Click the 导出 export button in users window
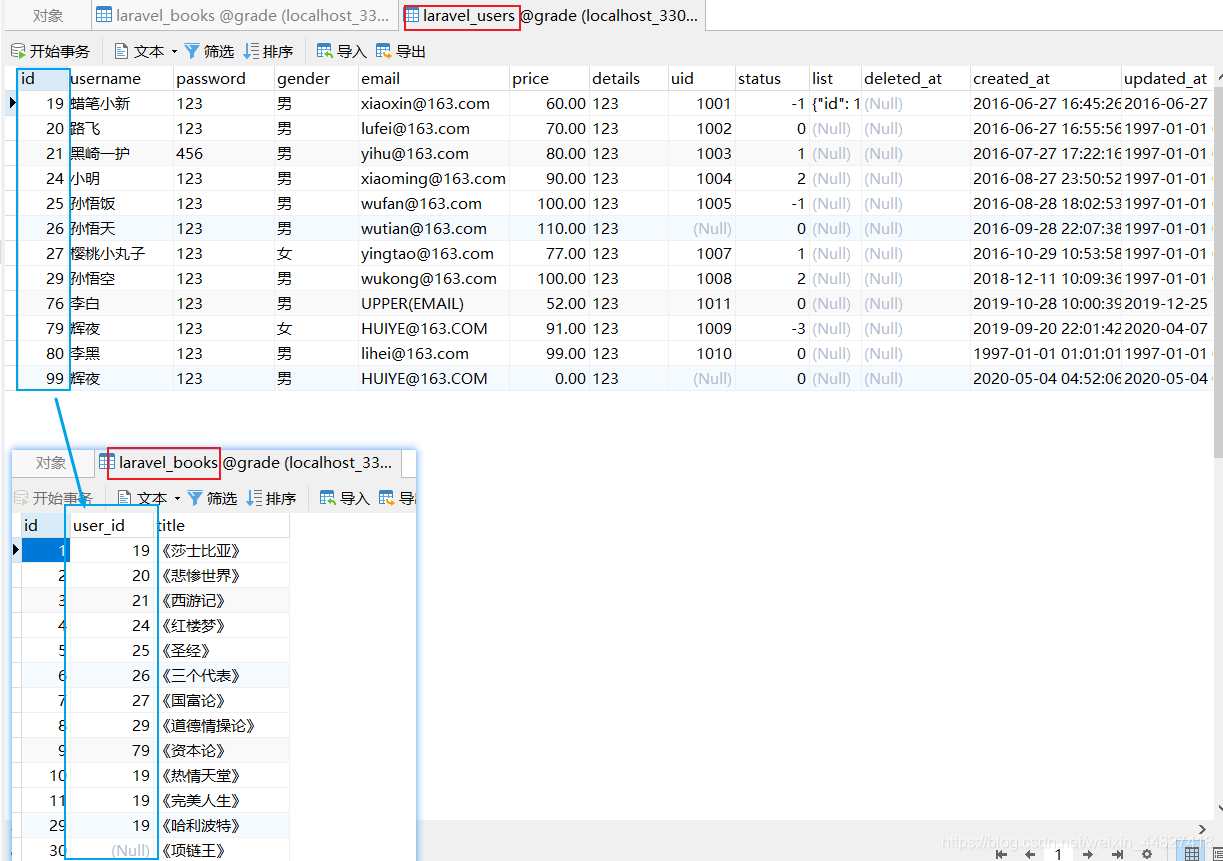The height and width of the screenshot is (861, 1223). [401, 51]
